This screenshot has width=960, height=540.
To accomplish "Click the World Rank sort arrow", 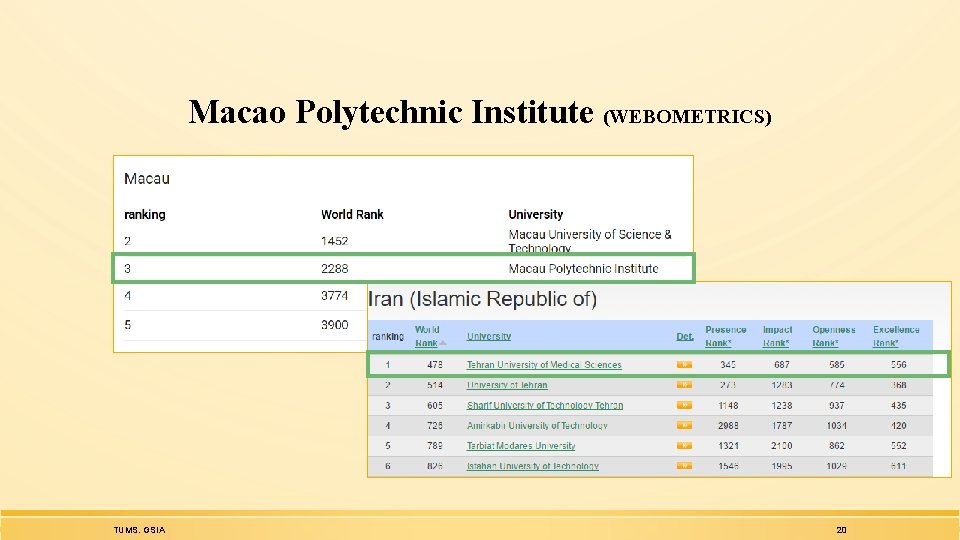I will (x=443, y=343).
